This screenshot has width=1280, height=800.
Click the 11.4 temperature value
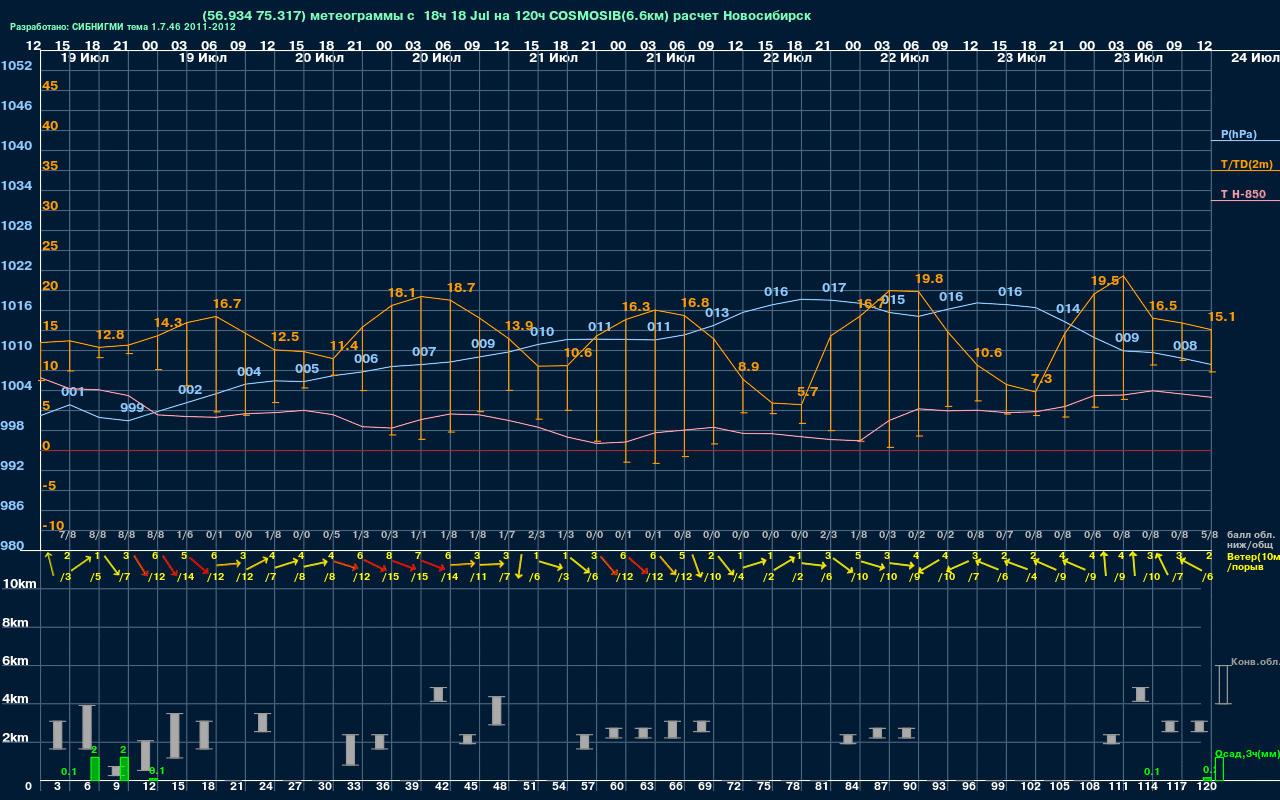(344, 346)
